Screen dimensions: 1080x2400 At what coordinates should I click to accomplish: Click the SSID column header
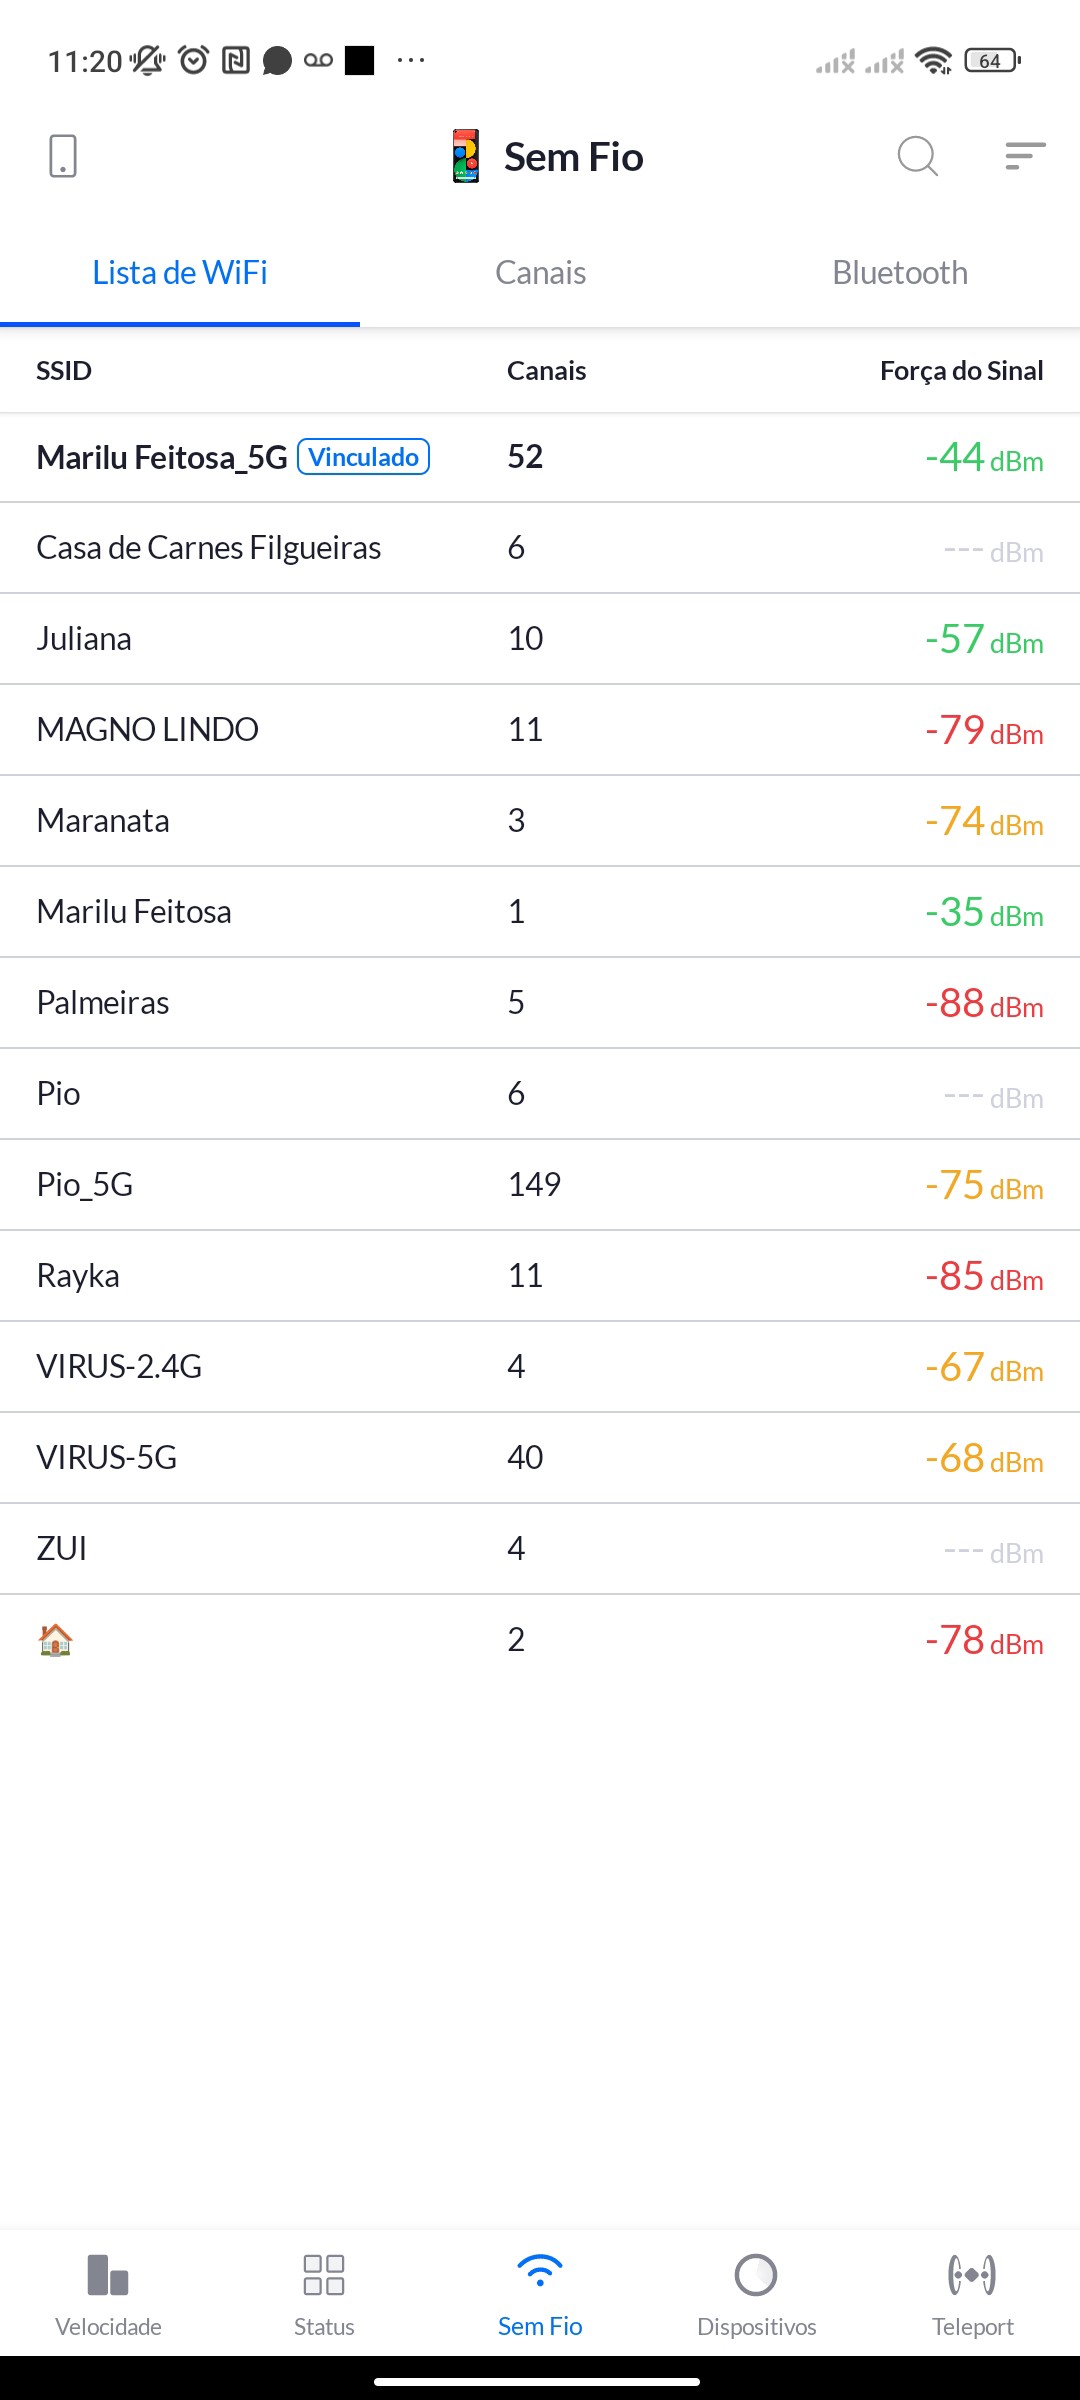point(64,371)
